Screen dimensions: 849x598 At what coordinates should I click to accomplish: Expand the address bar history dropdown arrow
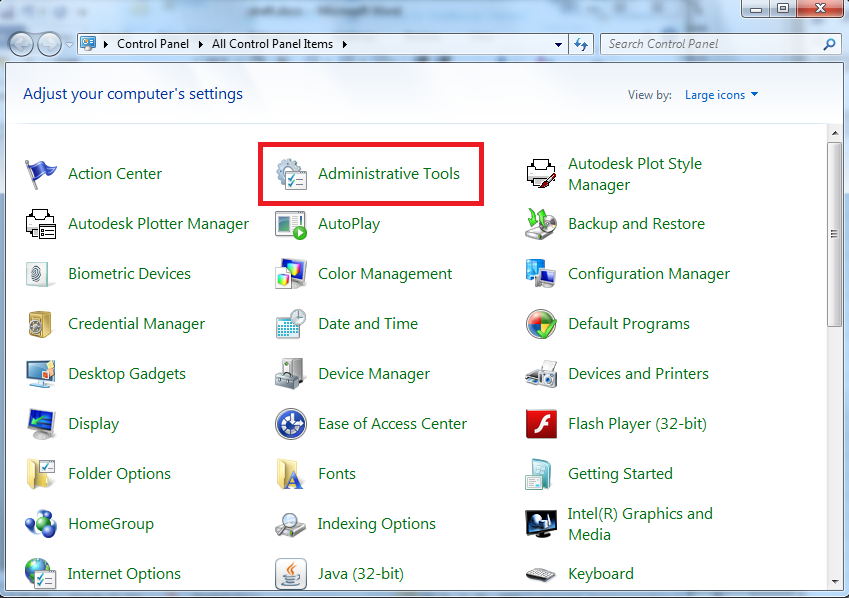coord(558,44)
